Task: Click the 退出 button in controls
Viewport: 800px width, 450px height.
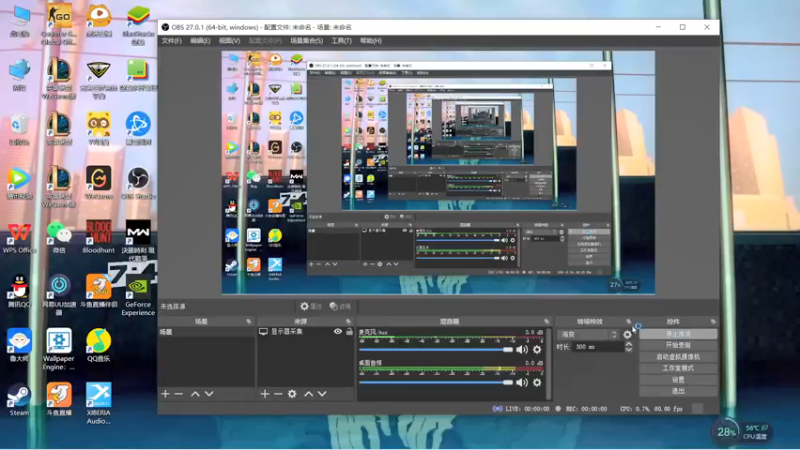Action: point(678,391)
